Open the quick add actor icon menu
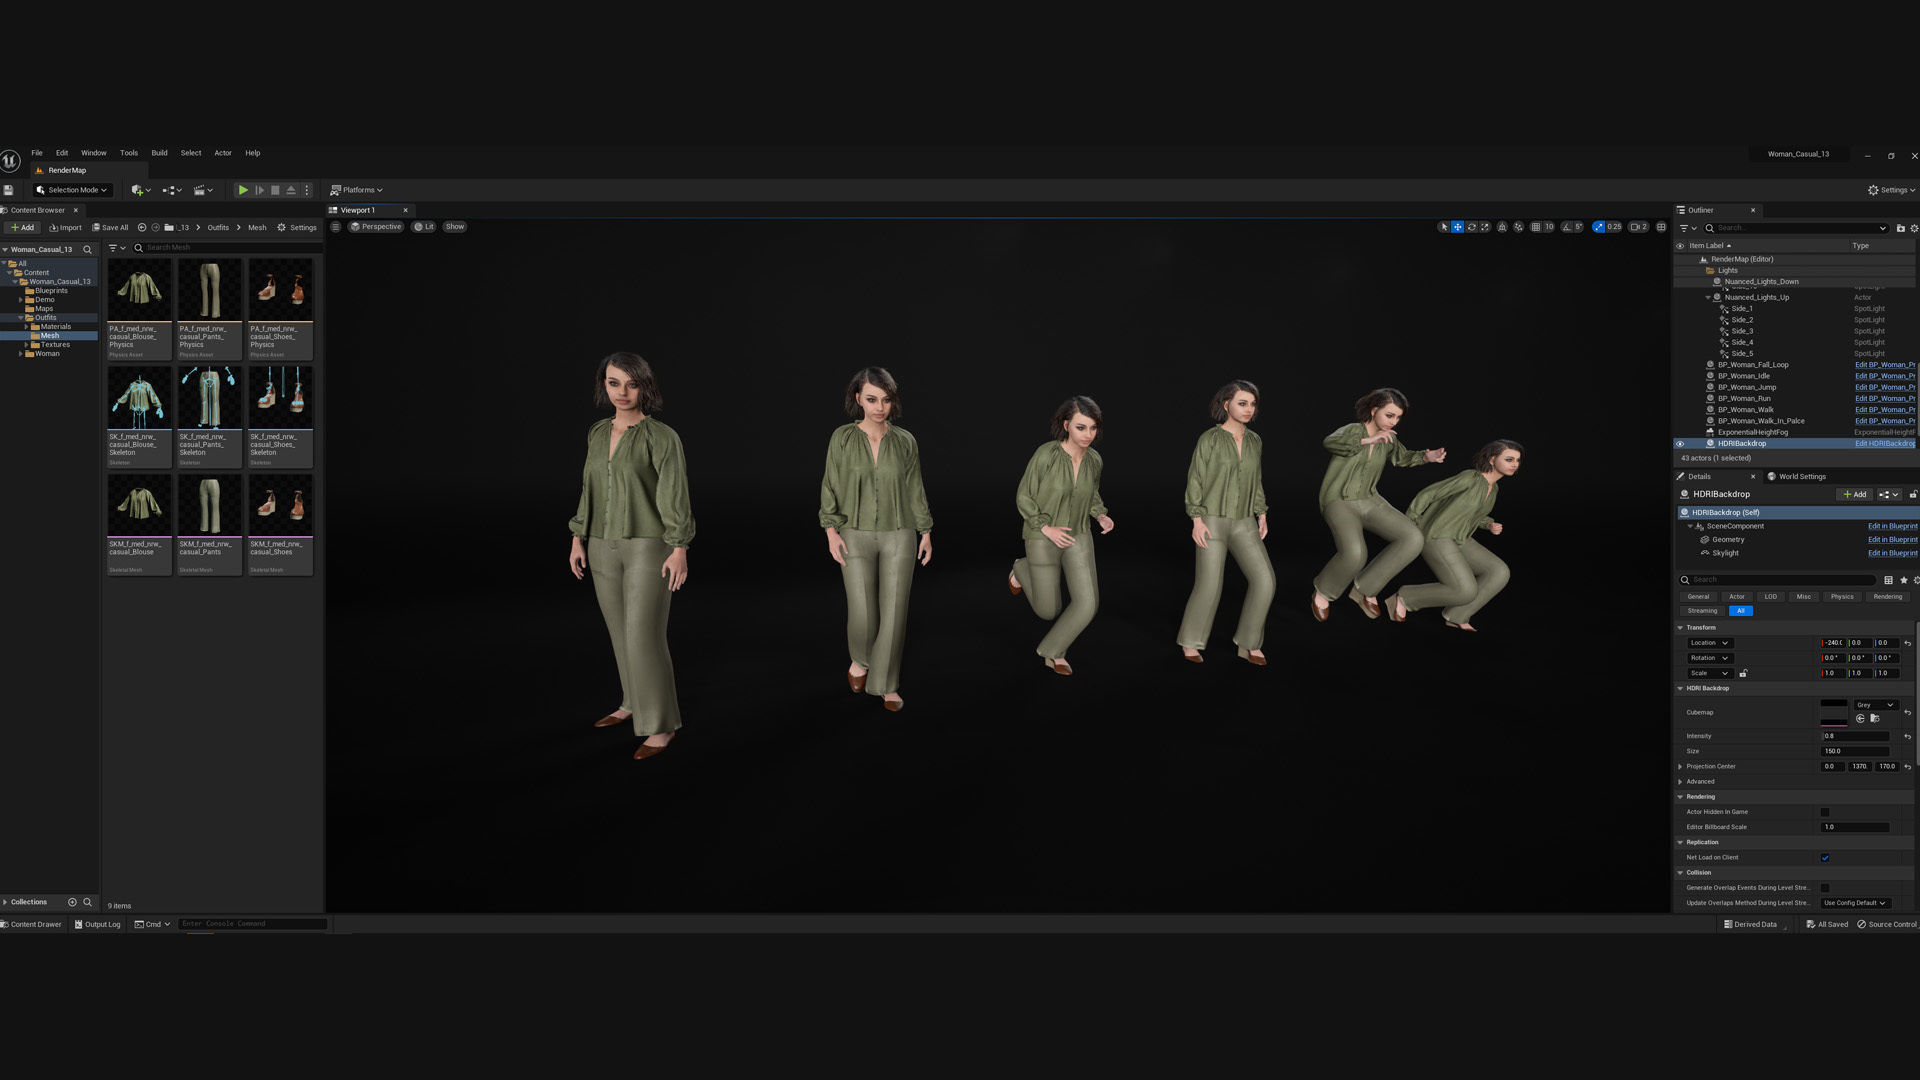 (x=138, y=190)
